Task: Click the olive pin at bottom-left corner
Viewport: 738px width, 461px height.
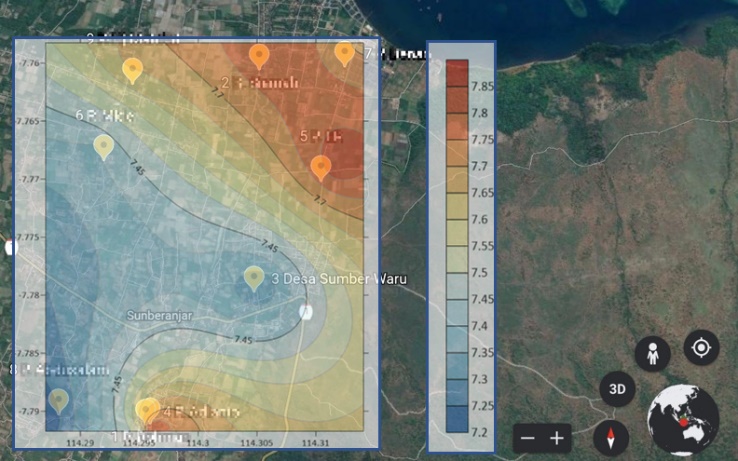Action: coord(59,400)
